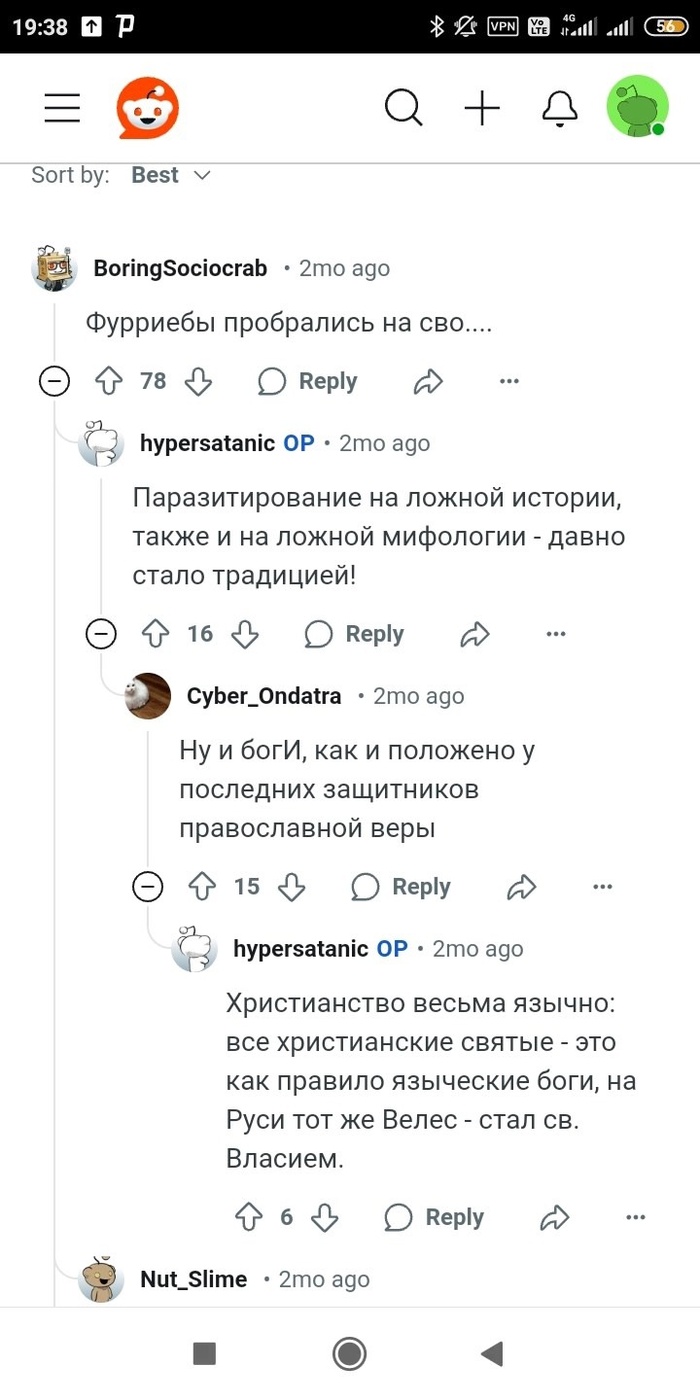The image size is (700, 1400).
Task: Open more options on BoringSociocrab's comment
Action: click(x=509, y=381)
